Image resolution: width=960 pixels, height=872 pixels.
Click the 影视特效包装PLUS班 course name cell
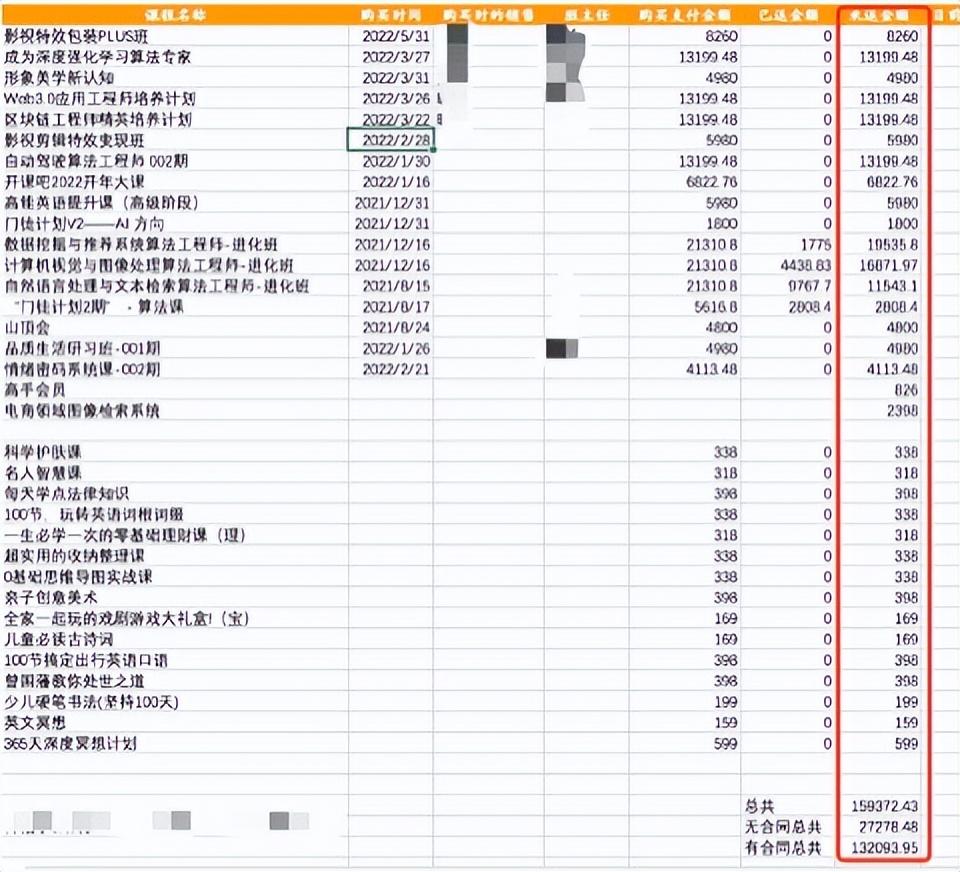click(x=76, y=36)
